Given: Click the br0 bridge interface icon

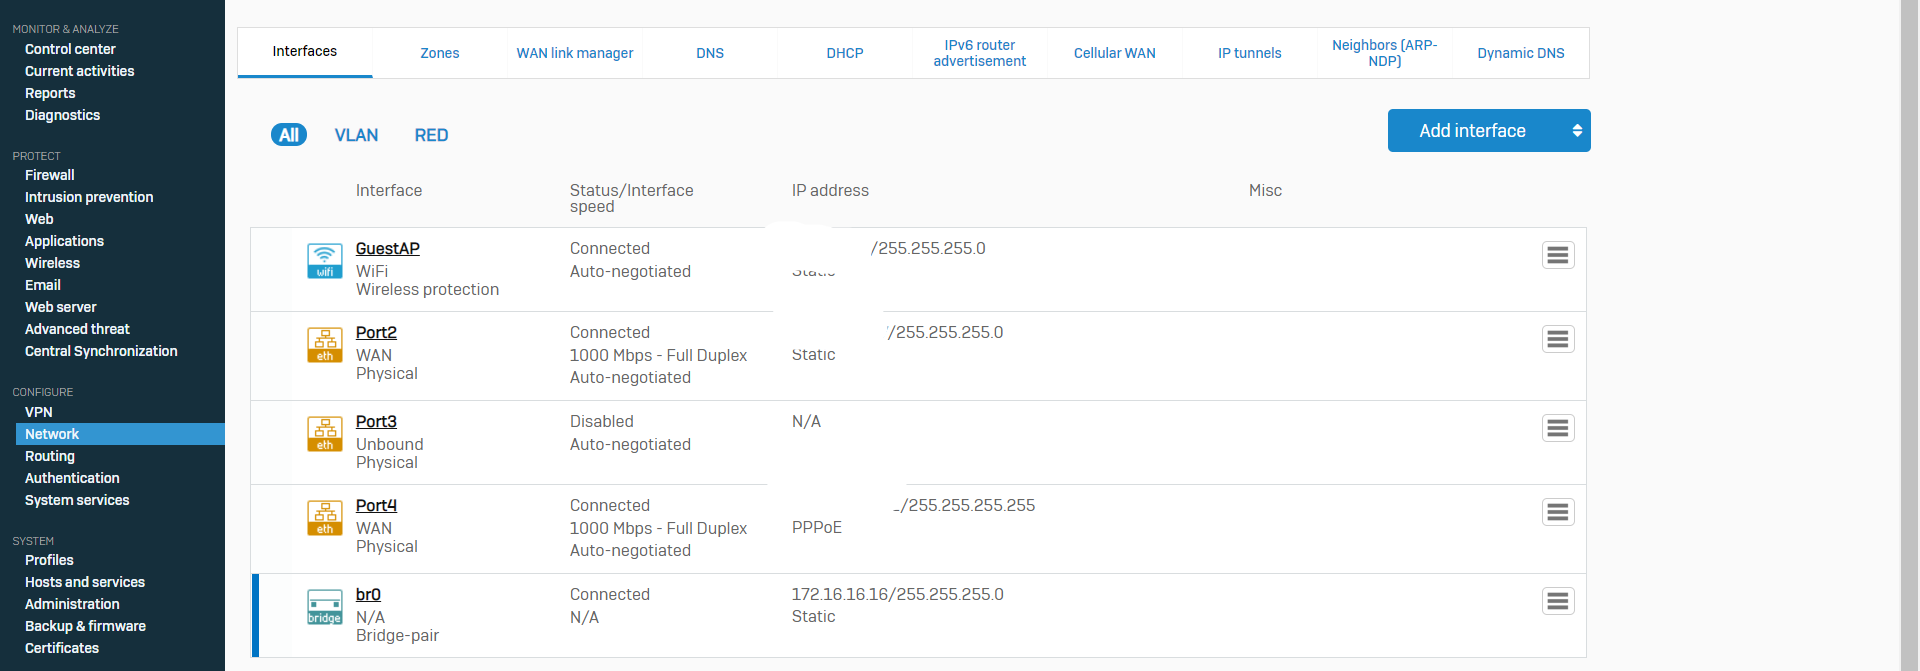Looking at the screenshot, I should 324,607.
